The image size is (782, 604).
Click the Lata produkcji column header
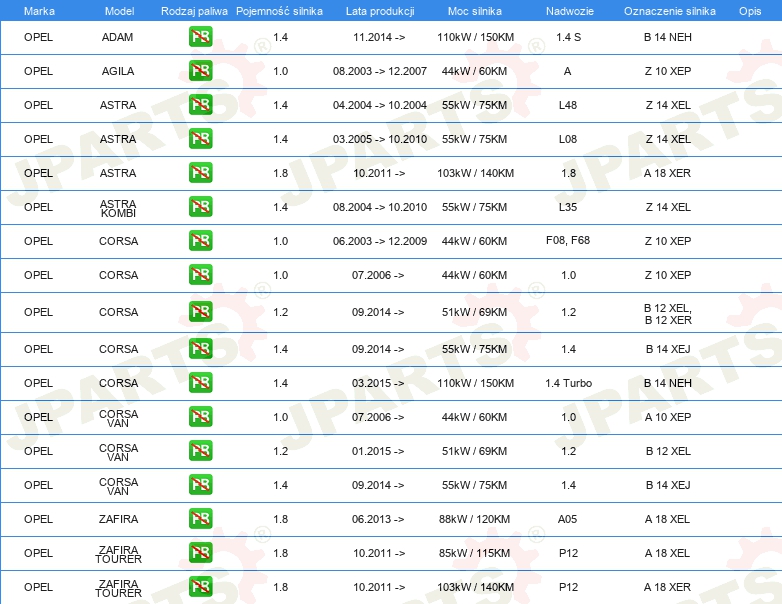pos(380,11)
